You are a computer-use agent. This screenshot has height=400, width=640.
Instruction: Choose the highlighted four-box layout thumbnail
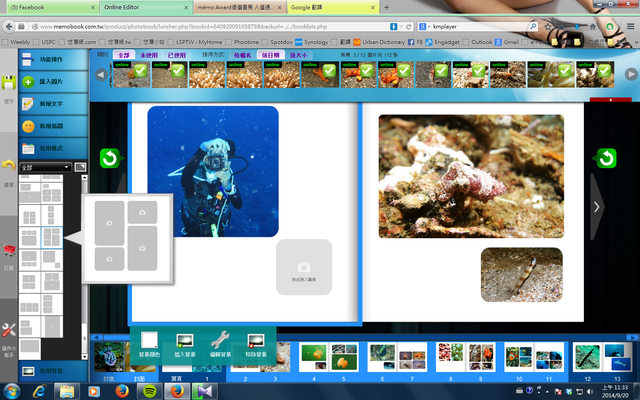coord(51,238)
